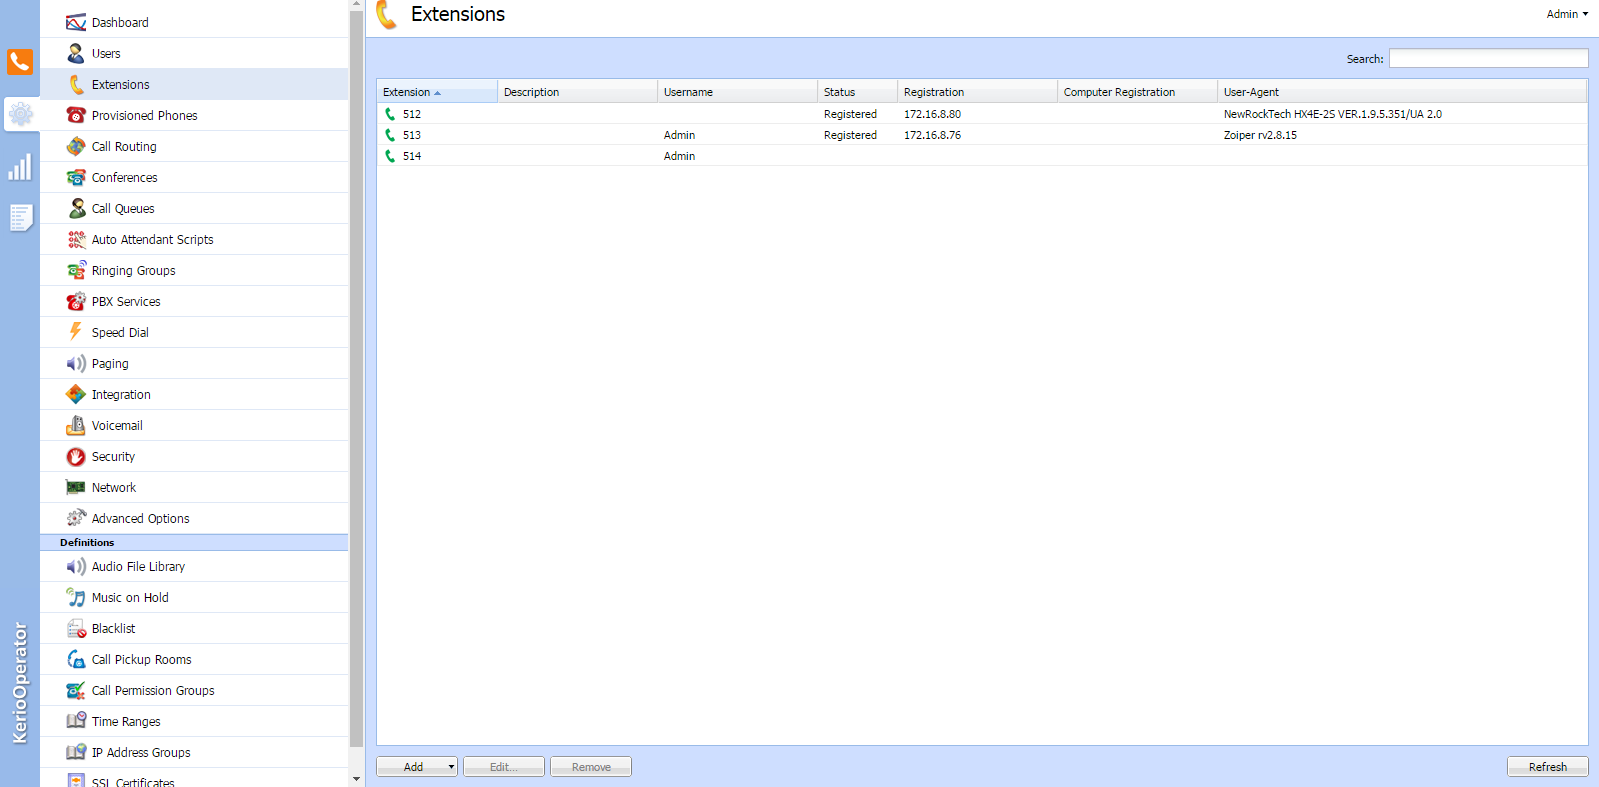Sort by the Computer Registration column header
The height and width of the screenshot is (787, 1599).
pos(1137,92)
